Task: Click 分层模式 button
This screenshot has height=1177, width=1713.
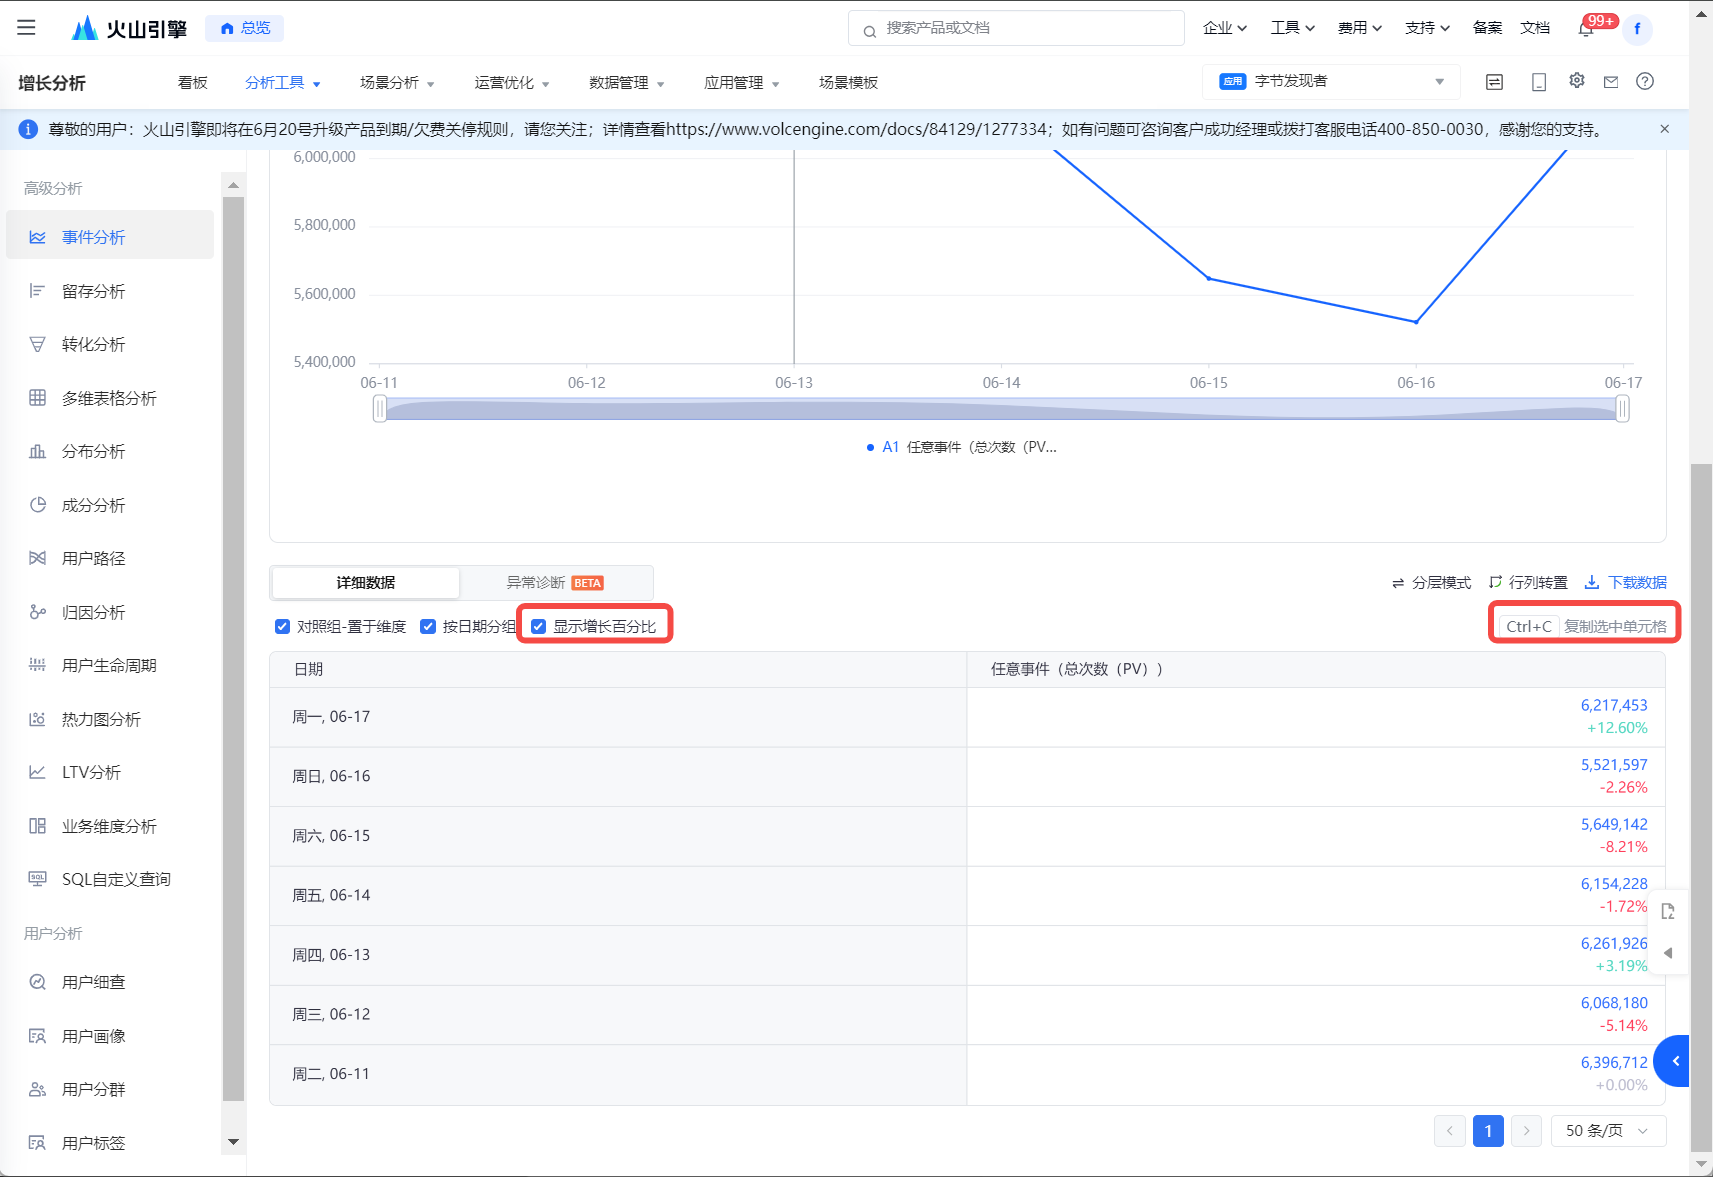Action: click(1431, 583)
